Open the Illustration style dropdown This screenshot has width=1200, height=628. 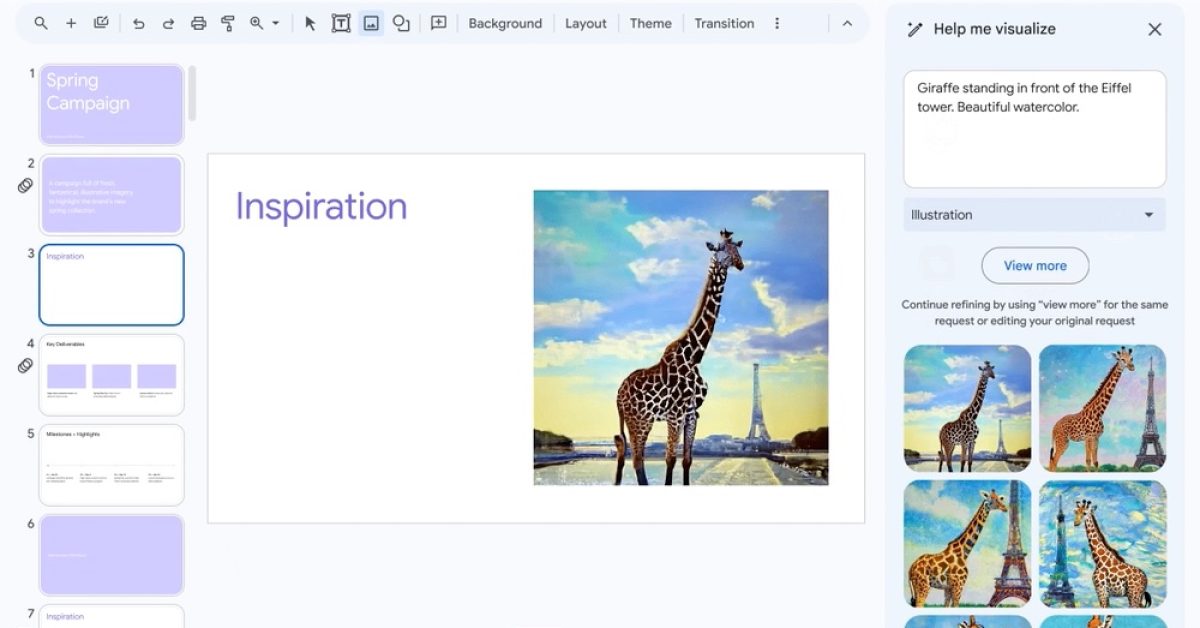point(1034,214)
